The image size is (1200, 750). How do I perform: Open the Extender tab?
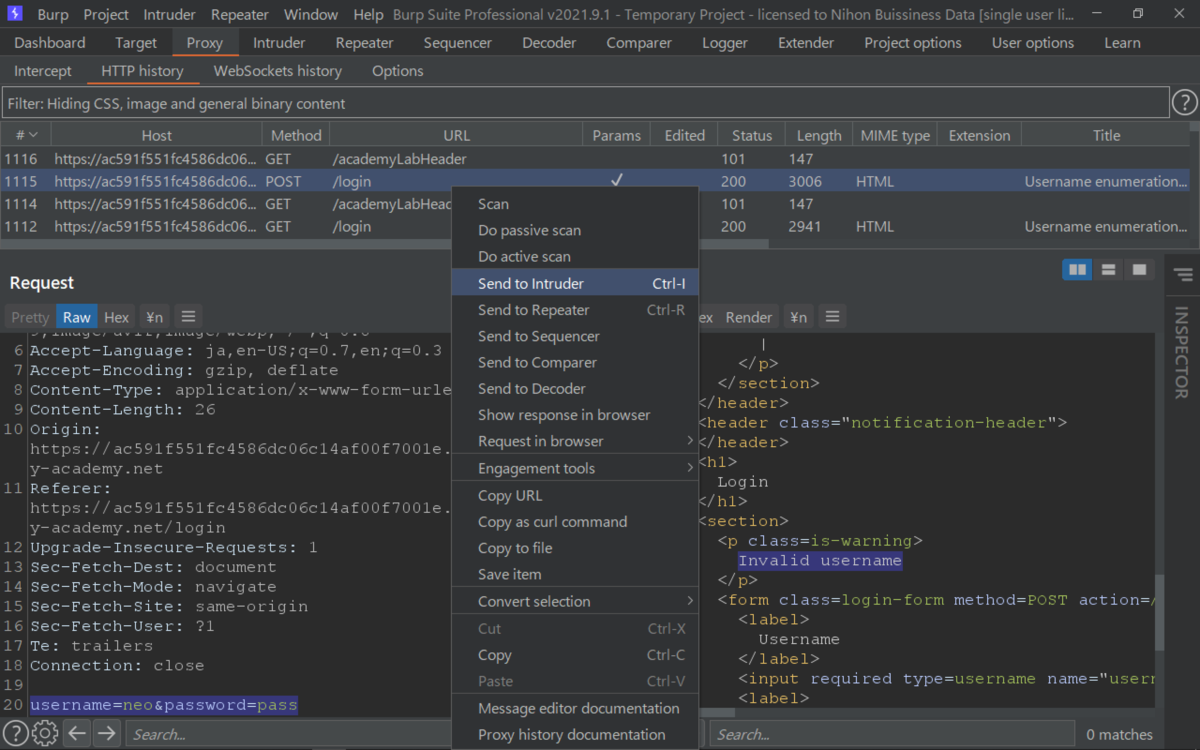pyautogui.click(x=806, y=43)
